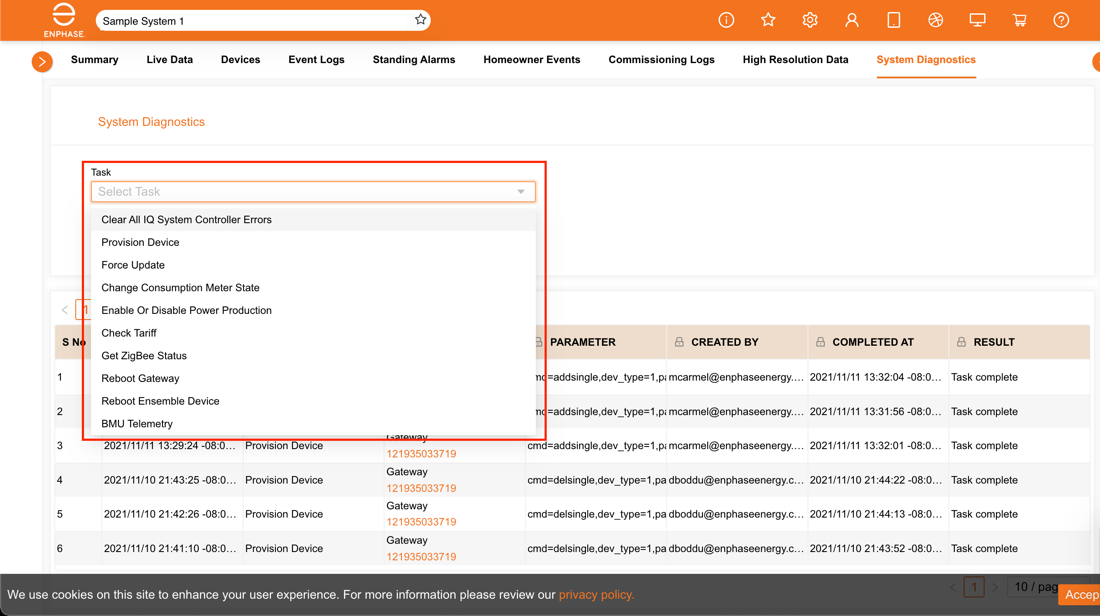Open the settings gear icon
The image size is (1100, 616).
[810, 19]
